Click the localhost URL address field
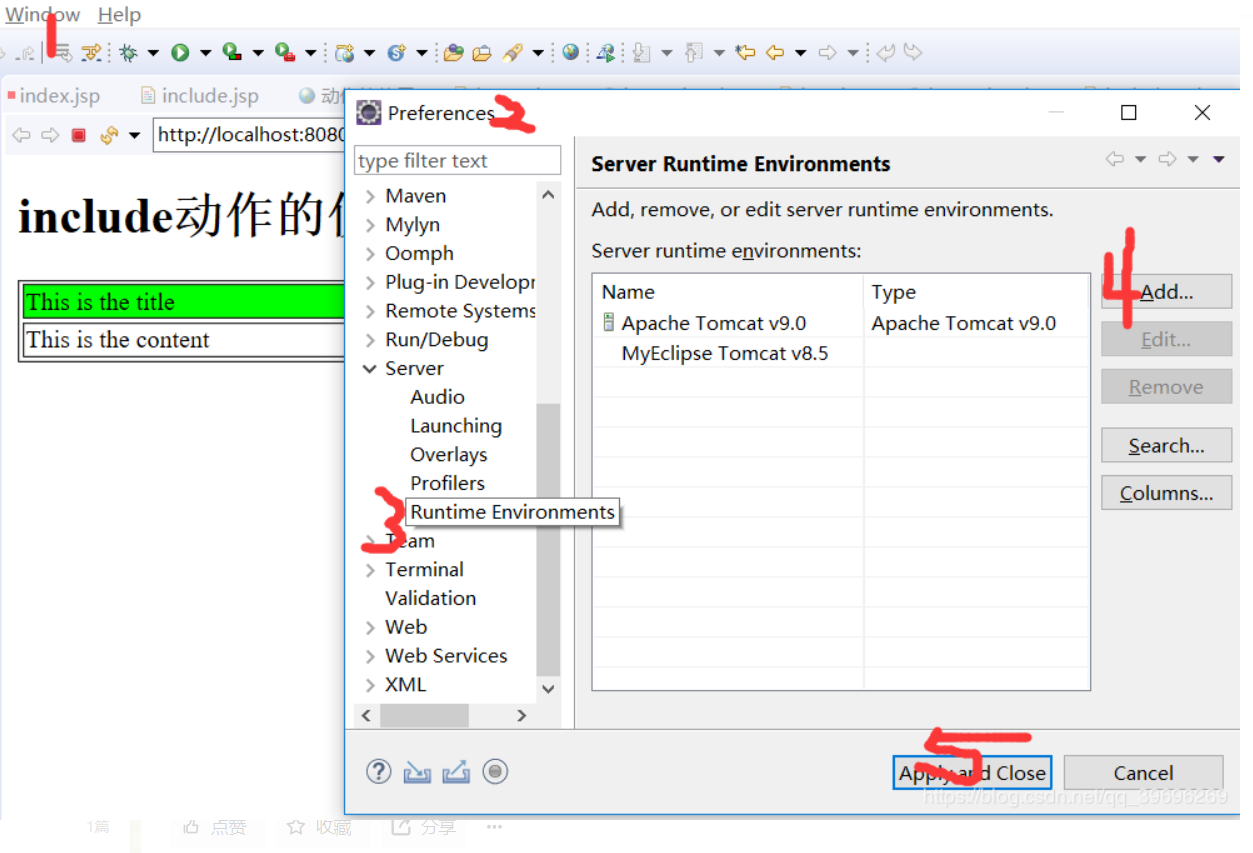 pyautogui.click(x=250, y=135)
